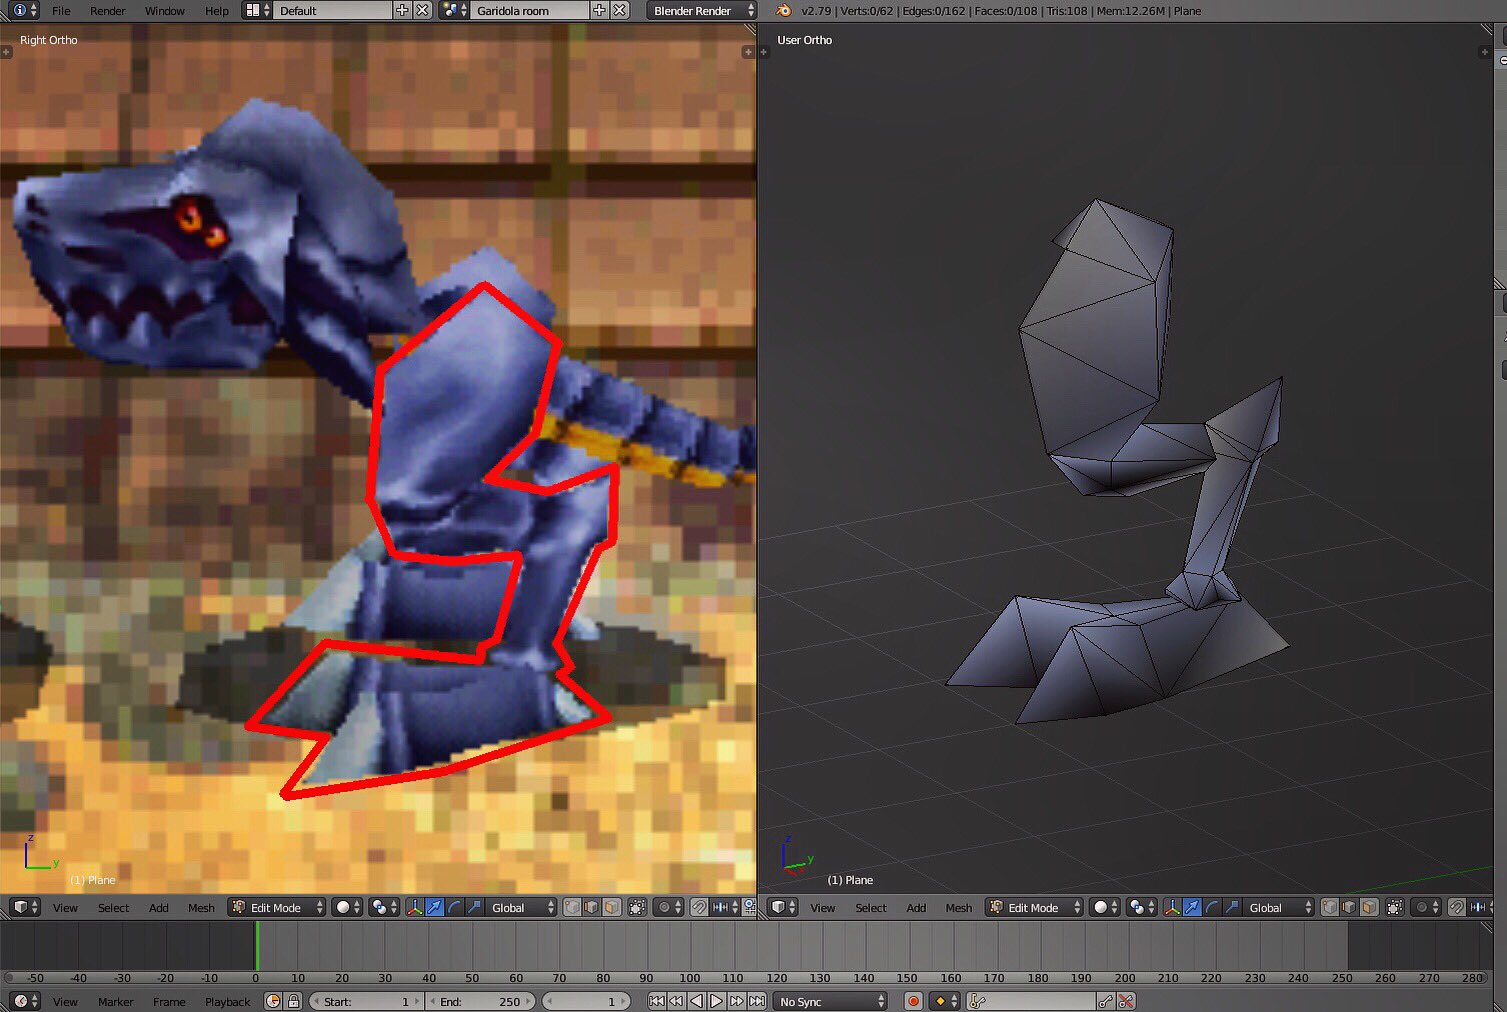The width and height of the screenshot is (1507, 1012).
Task: Open the right viewport pivot point selector
Action: [x=1142, y=907]
